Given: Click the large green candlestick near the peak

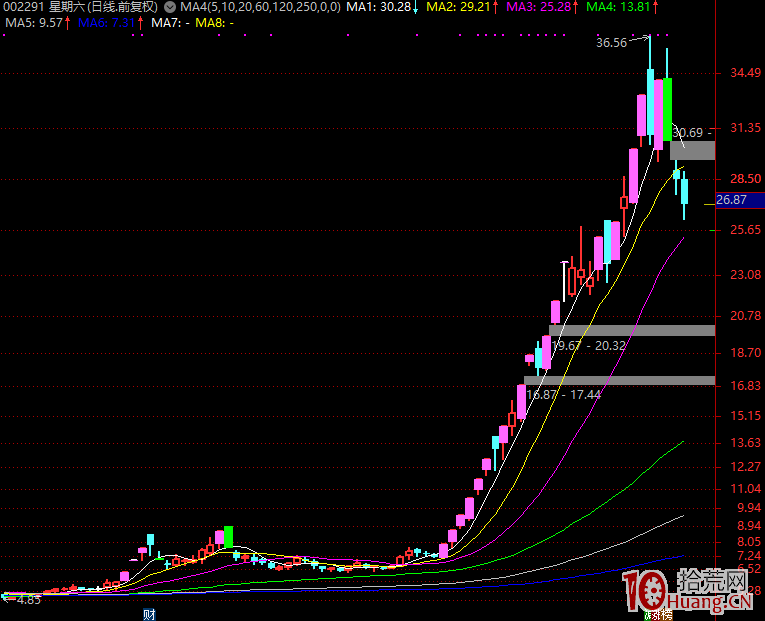Looking at the screenshot, I should pos(667,108).
